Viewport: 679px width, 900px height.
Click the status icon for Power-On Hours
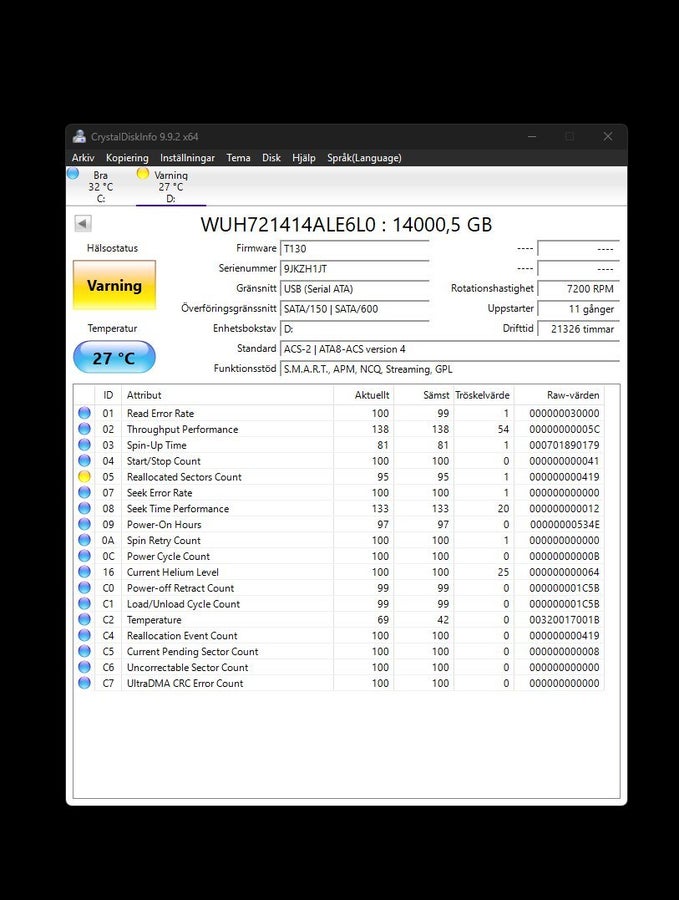[x=84, y=524]
